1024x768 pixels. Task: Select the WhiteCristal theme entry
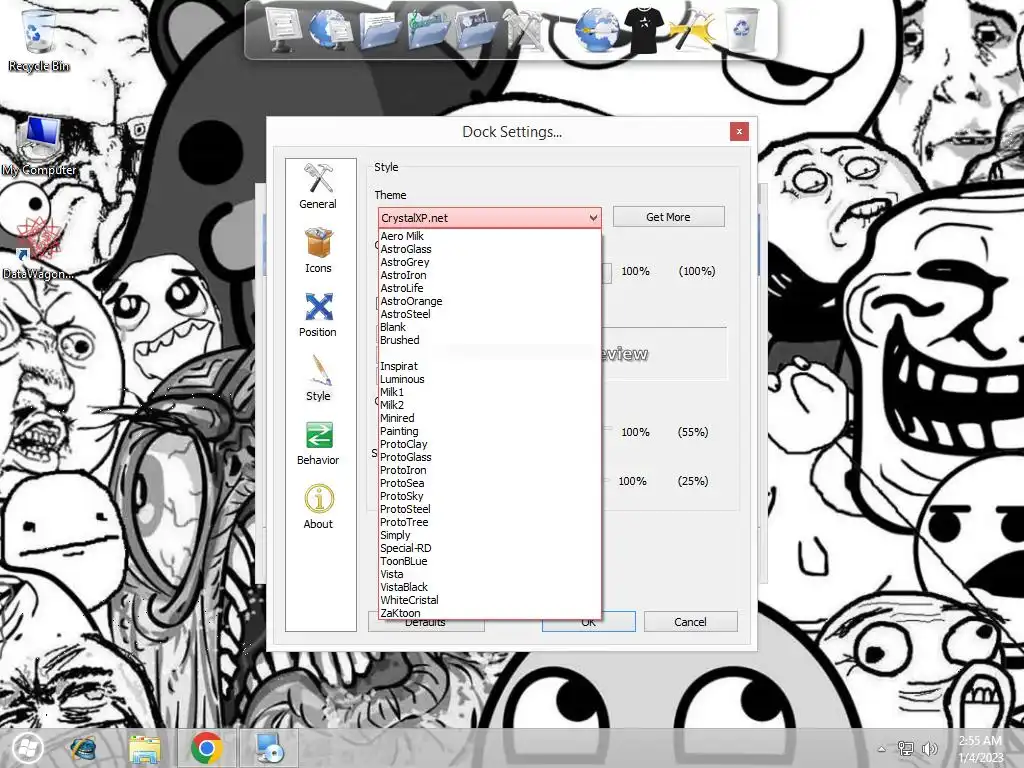pos(489,600)
